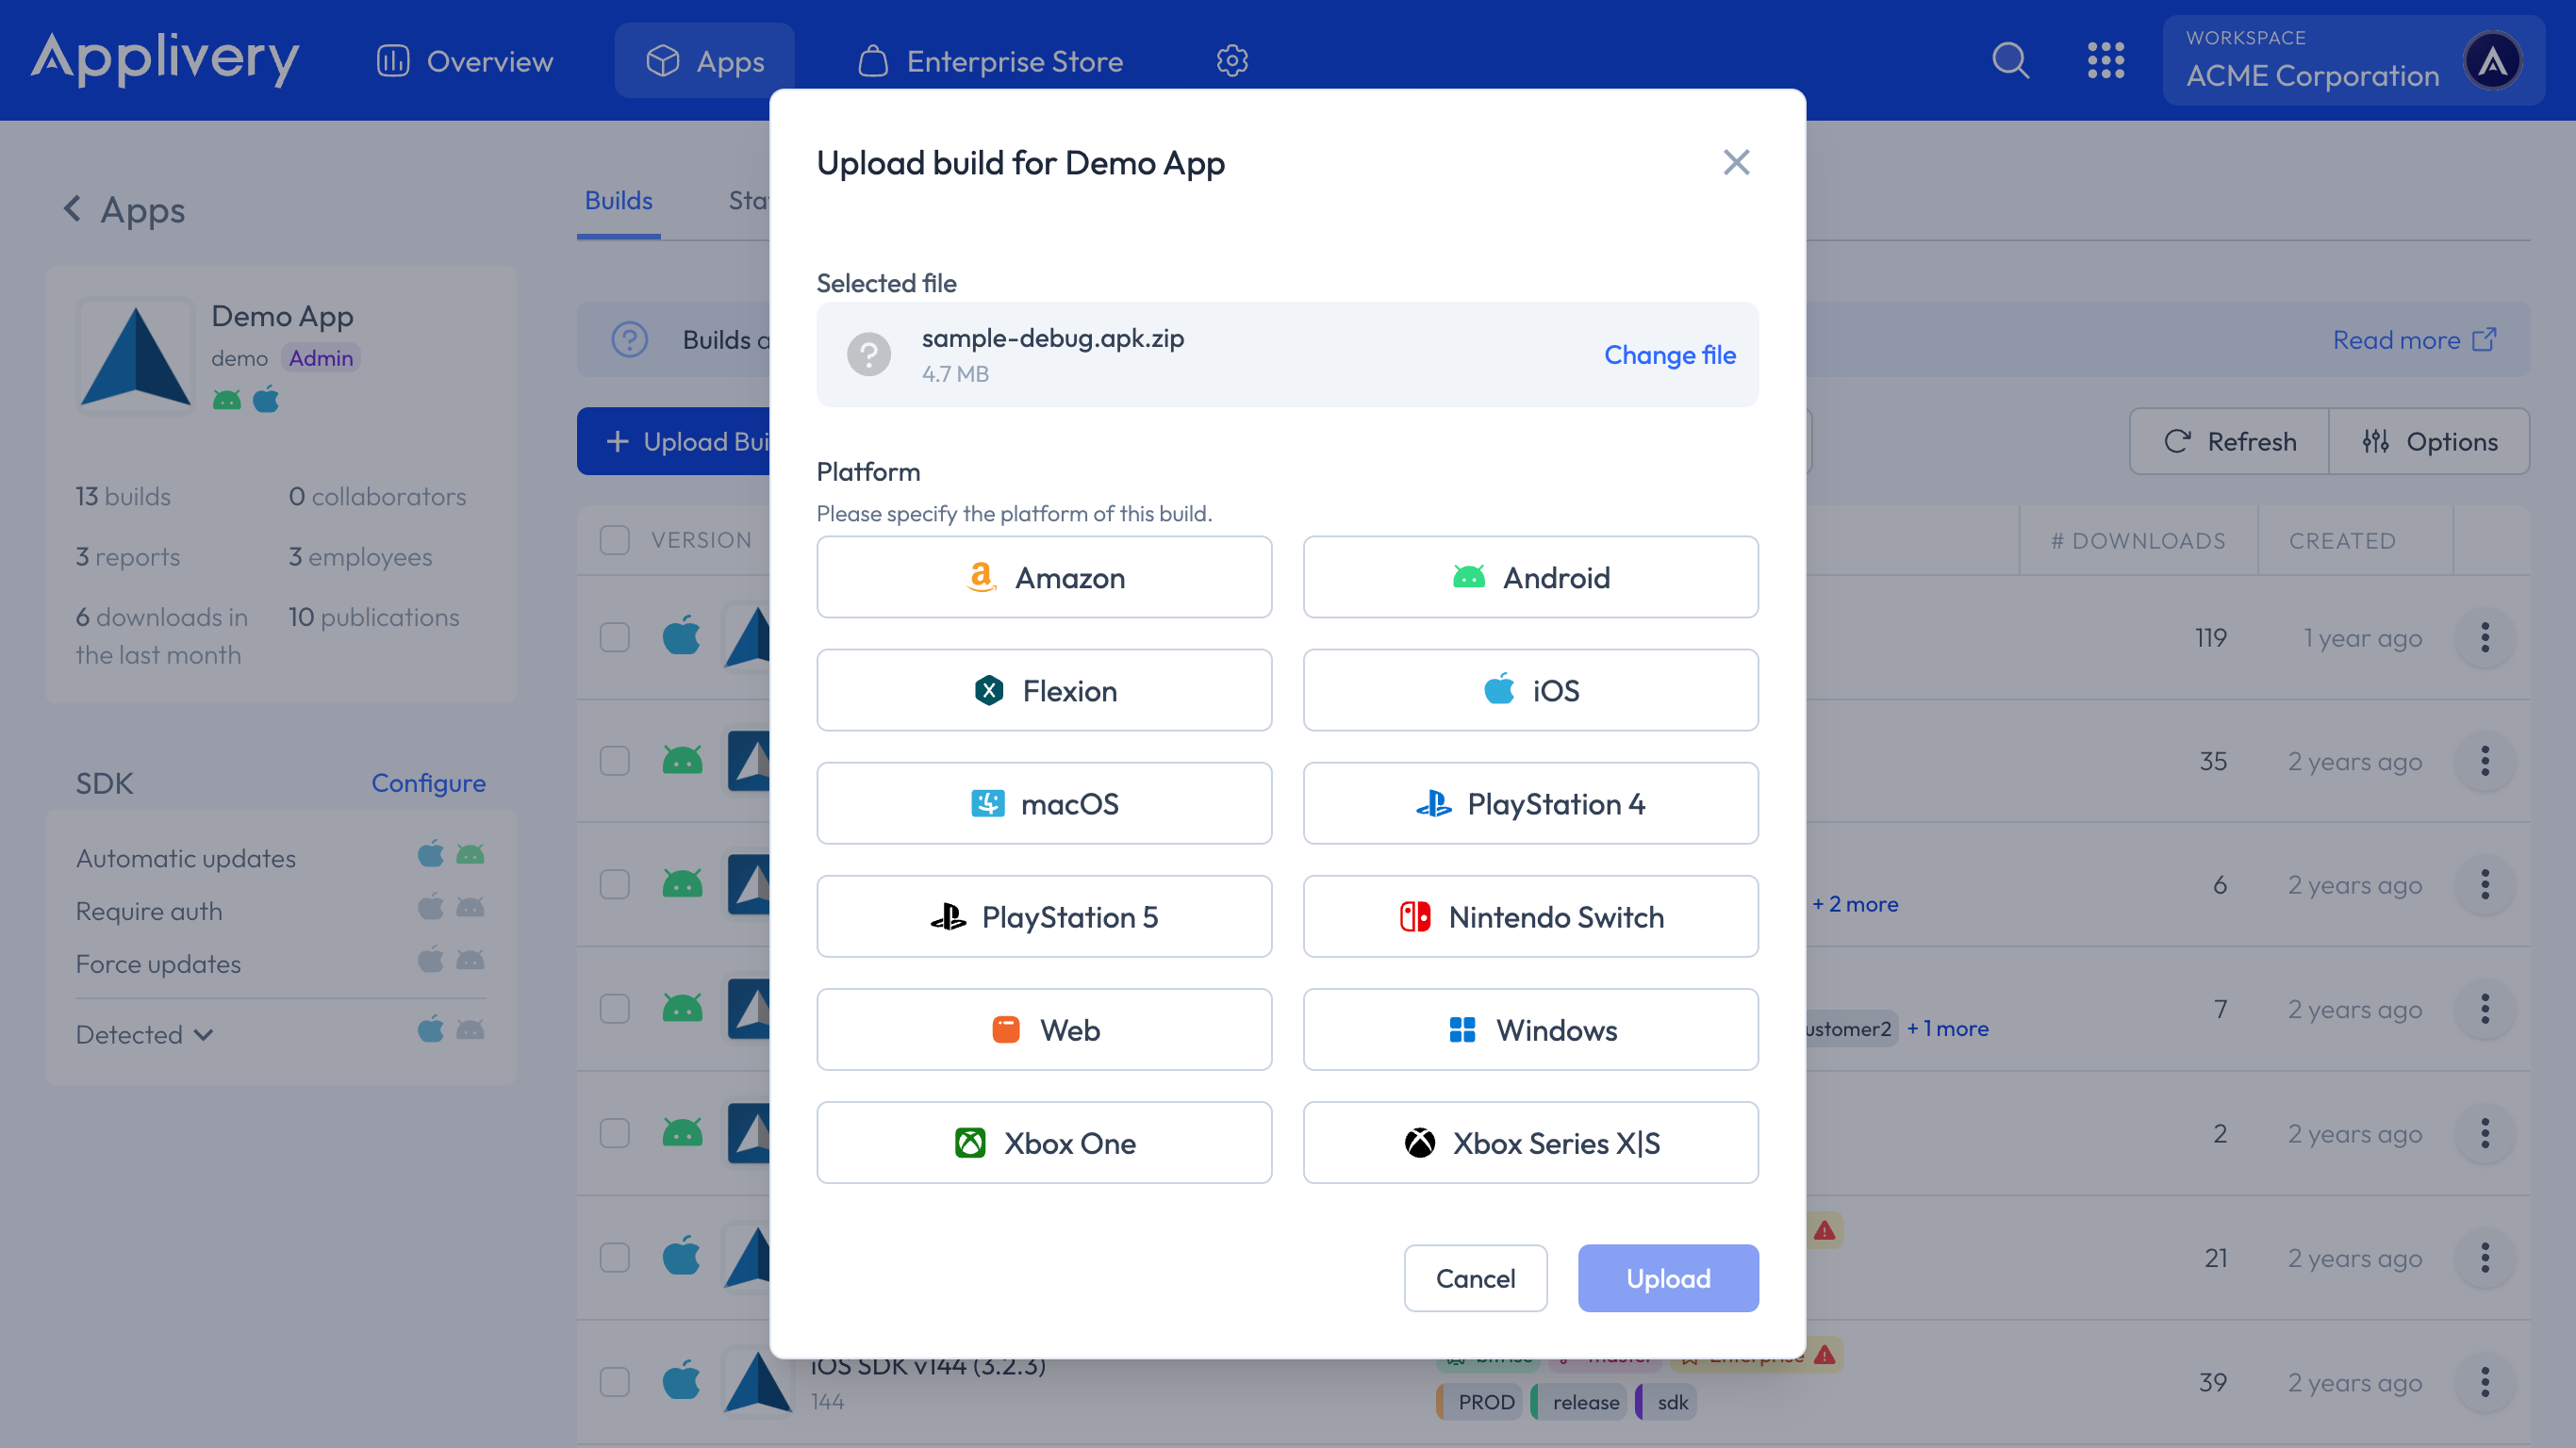Viewport: 2576px width, 1448px height.
Task: Open Enterprise Store navigation item
Action: pos(990,61)
